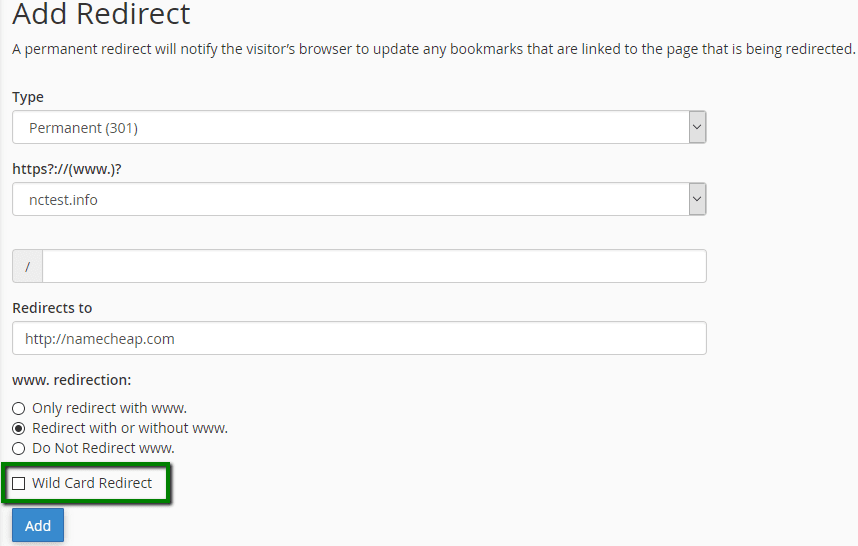Click the Redirects to field with http://namecheap.com
The image size is (858, 546).
359,338
